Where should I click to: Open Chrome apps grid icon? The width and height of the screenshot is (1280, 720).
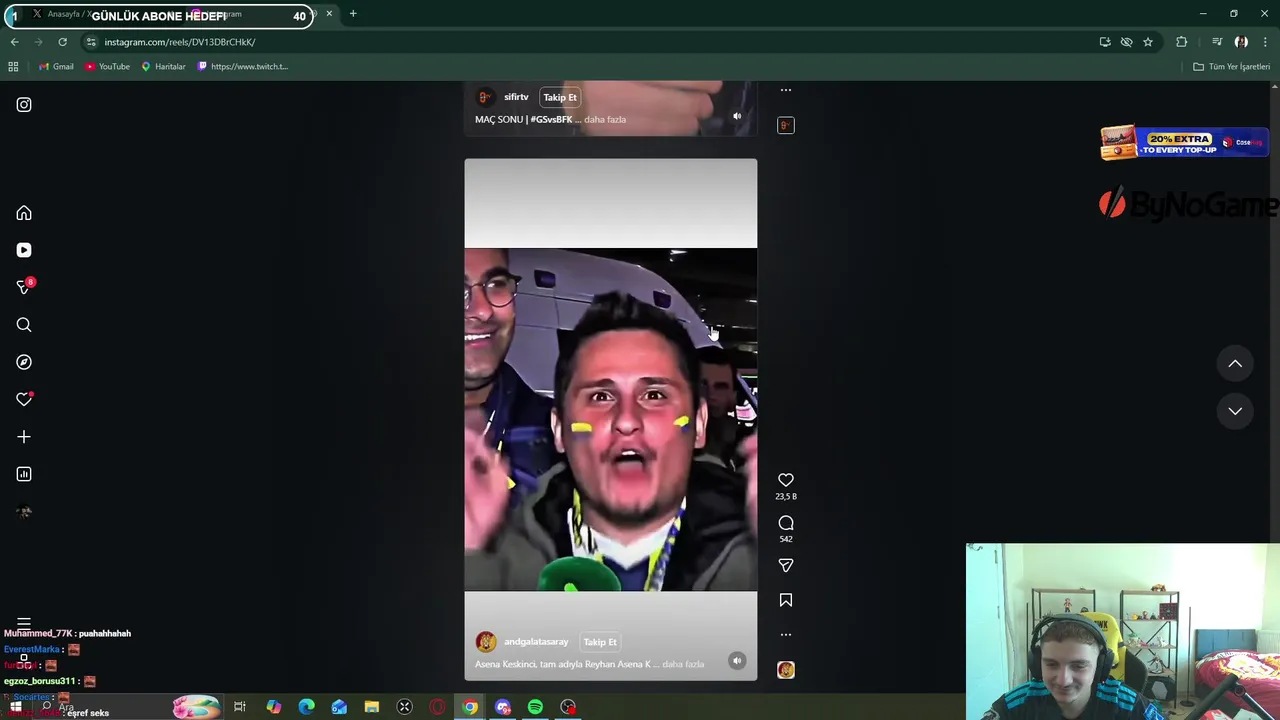[x=13, y=66]
